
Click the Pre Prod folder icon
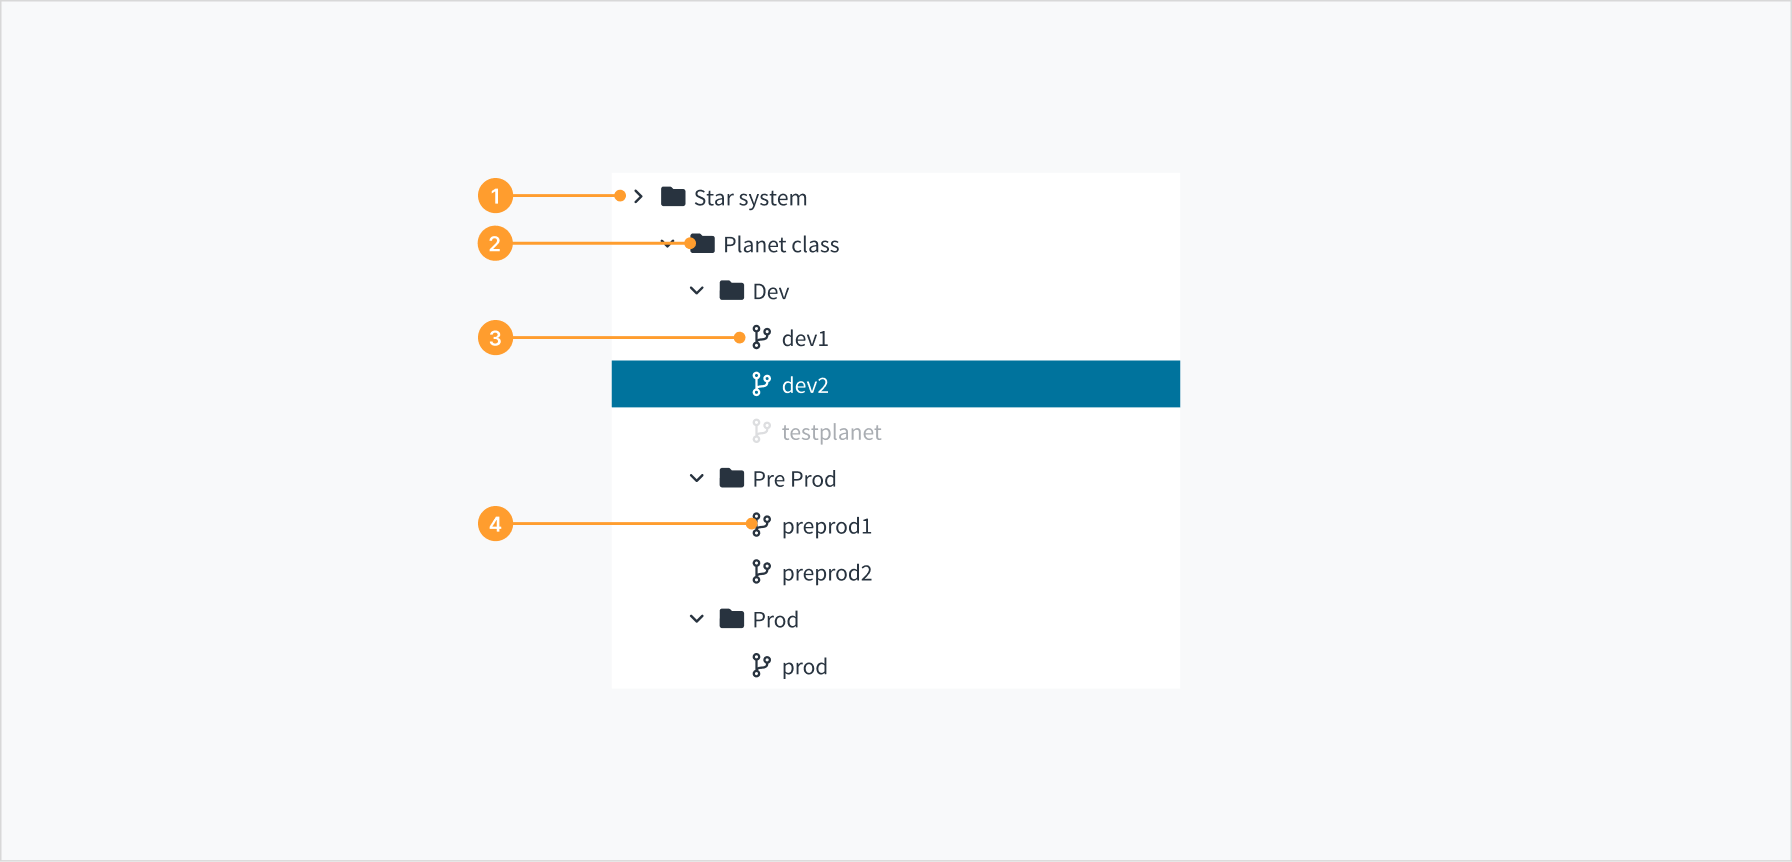tap(732, 478)
